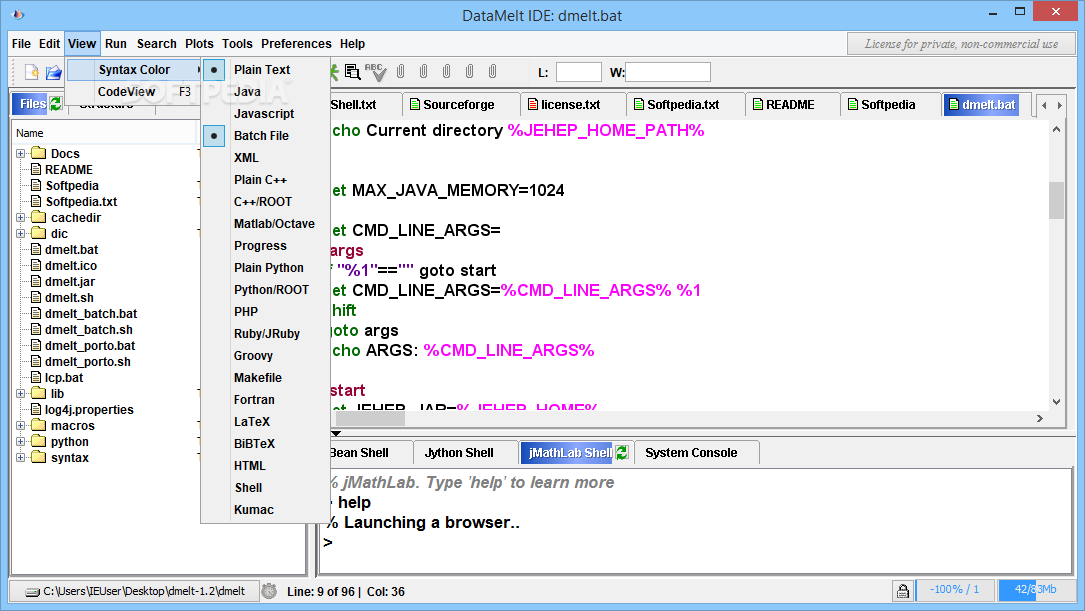
Task: Switch to the Jython Shell tab
Action: tap(459, 453)
